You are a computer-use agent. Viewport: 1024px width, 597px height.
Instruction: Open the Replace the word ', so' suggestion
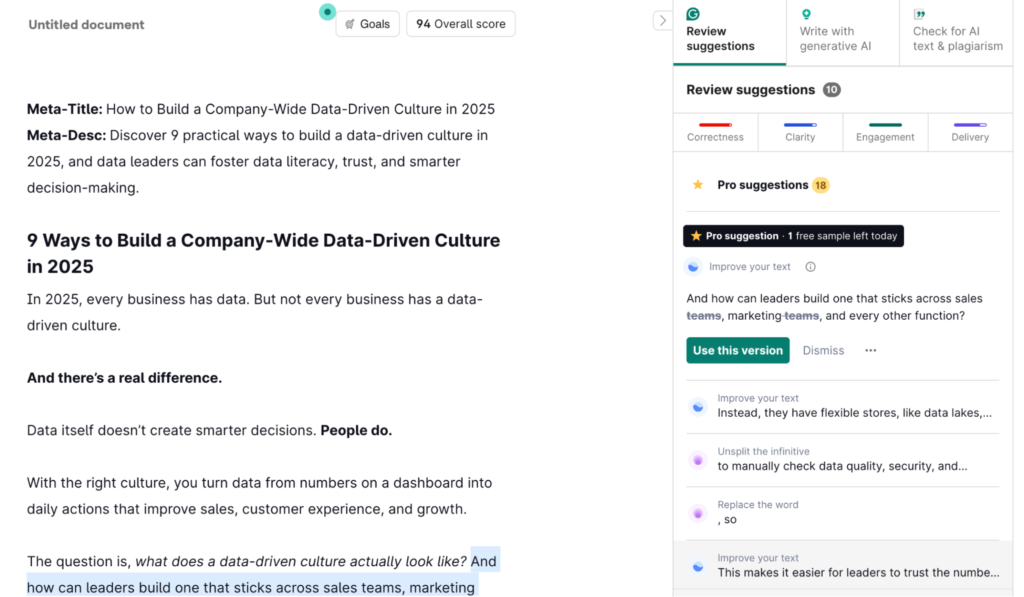[842, 513]
